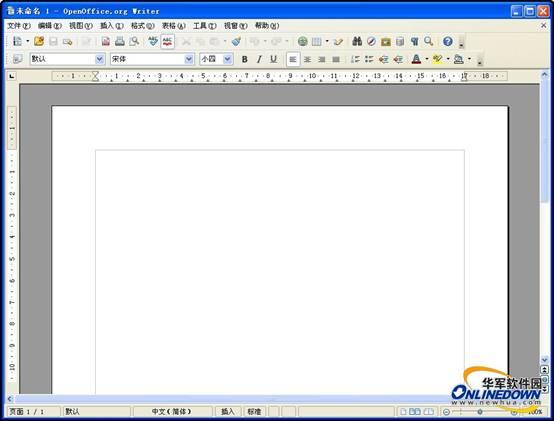Open the Styles and Formatting icon
The width and height of the screenshot is (554, 421).
click(17, 59)
